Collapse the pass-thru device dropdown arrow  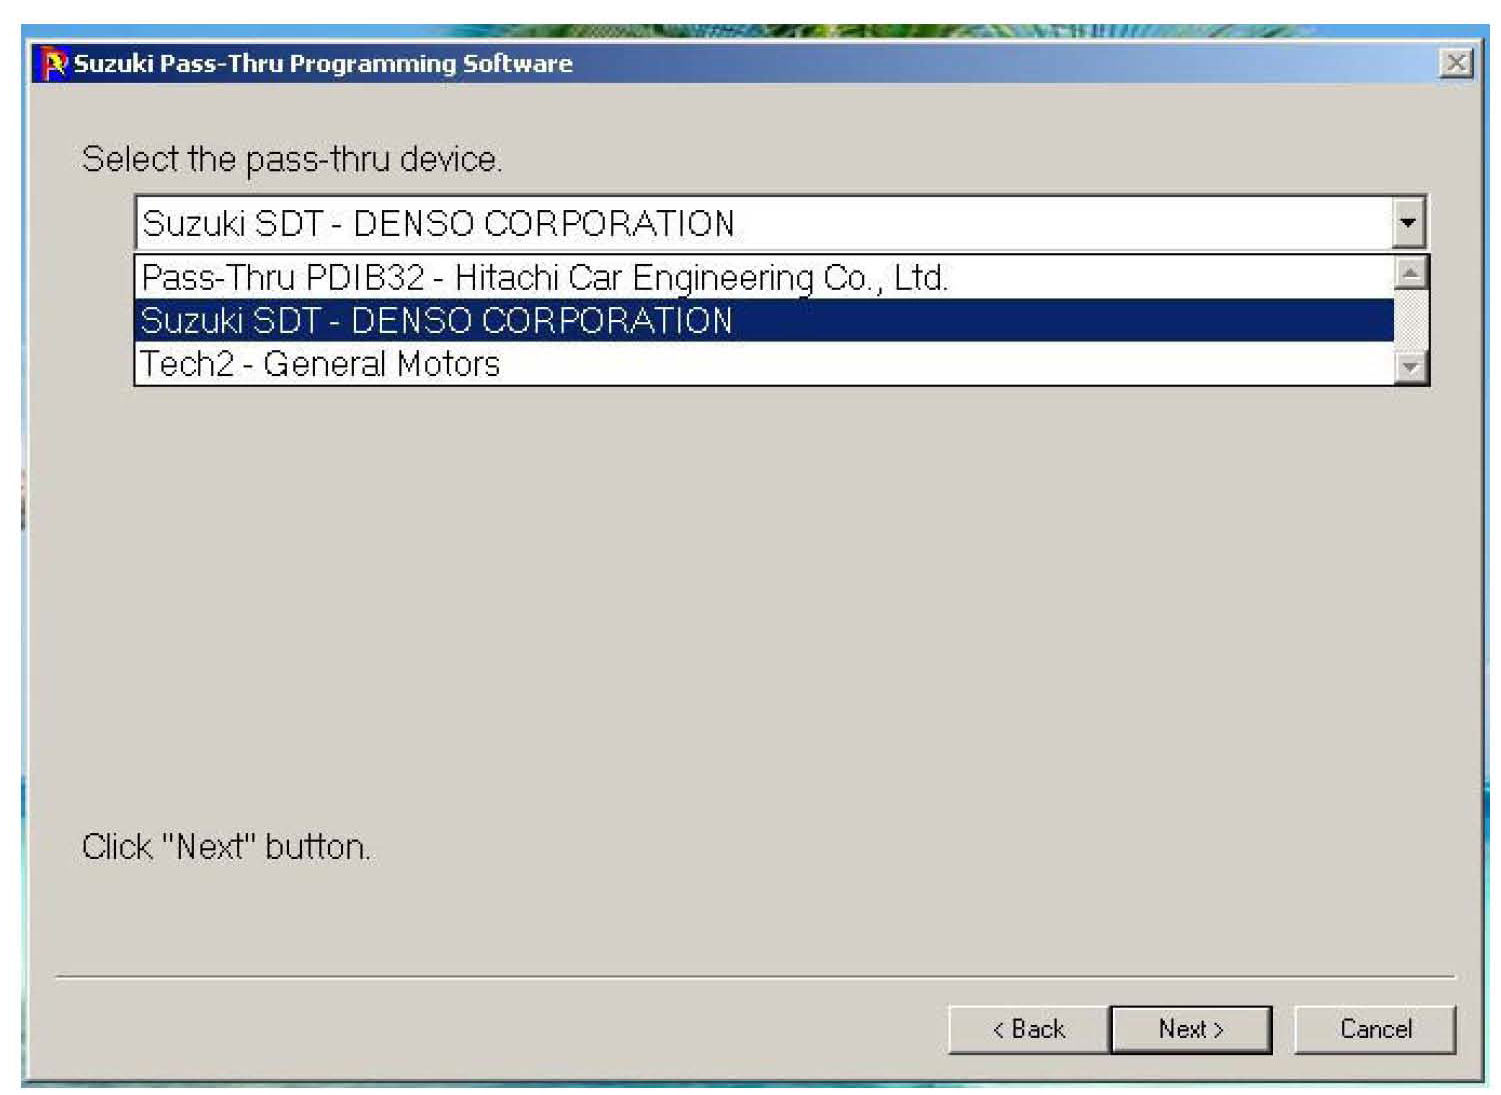click(1408, 223)
